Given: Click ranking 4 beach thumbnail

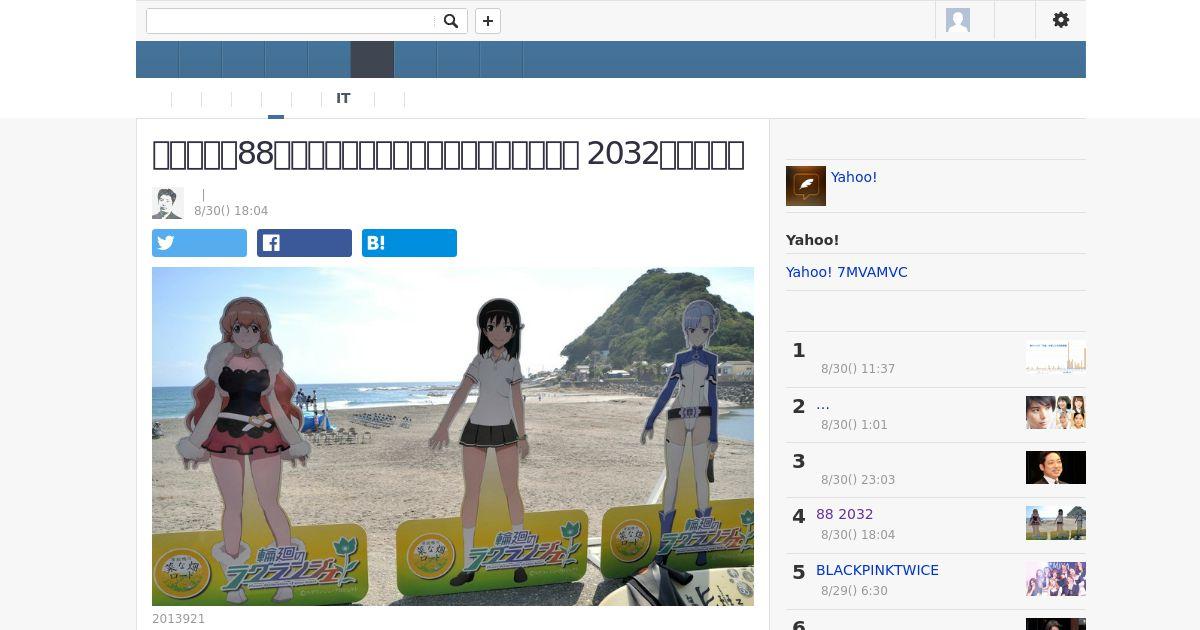Looking at the screenshot, I should 1056,523.
